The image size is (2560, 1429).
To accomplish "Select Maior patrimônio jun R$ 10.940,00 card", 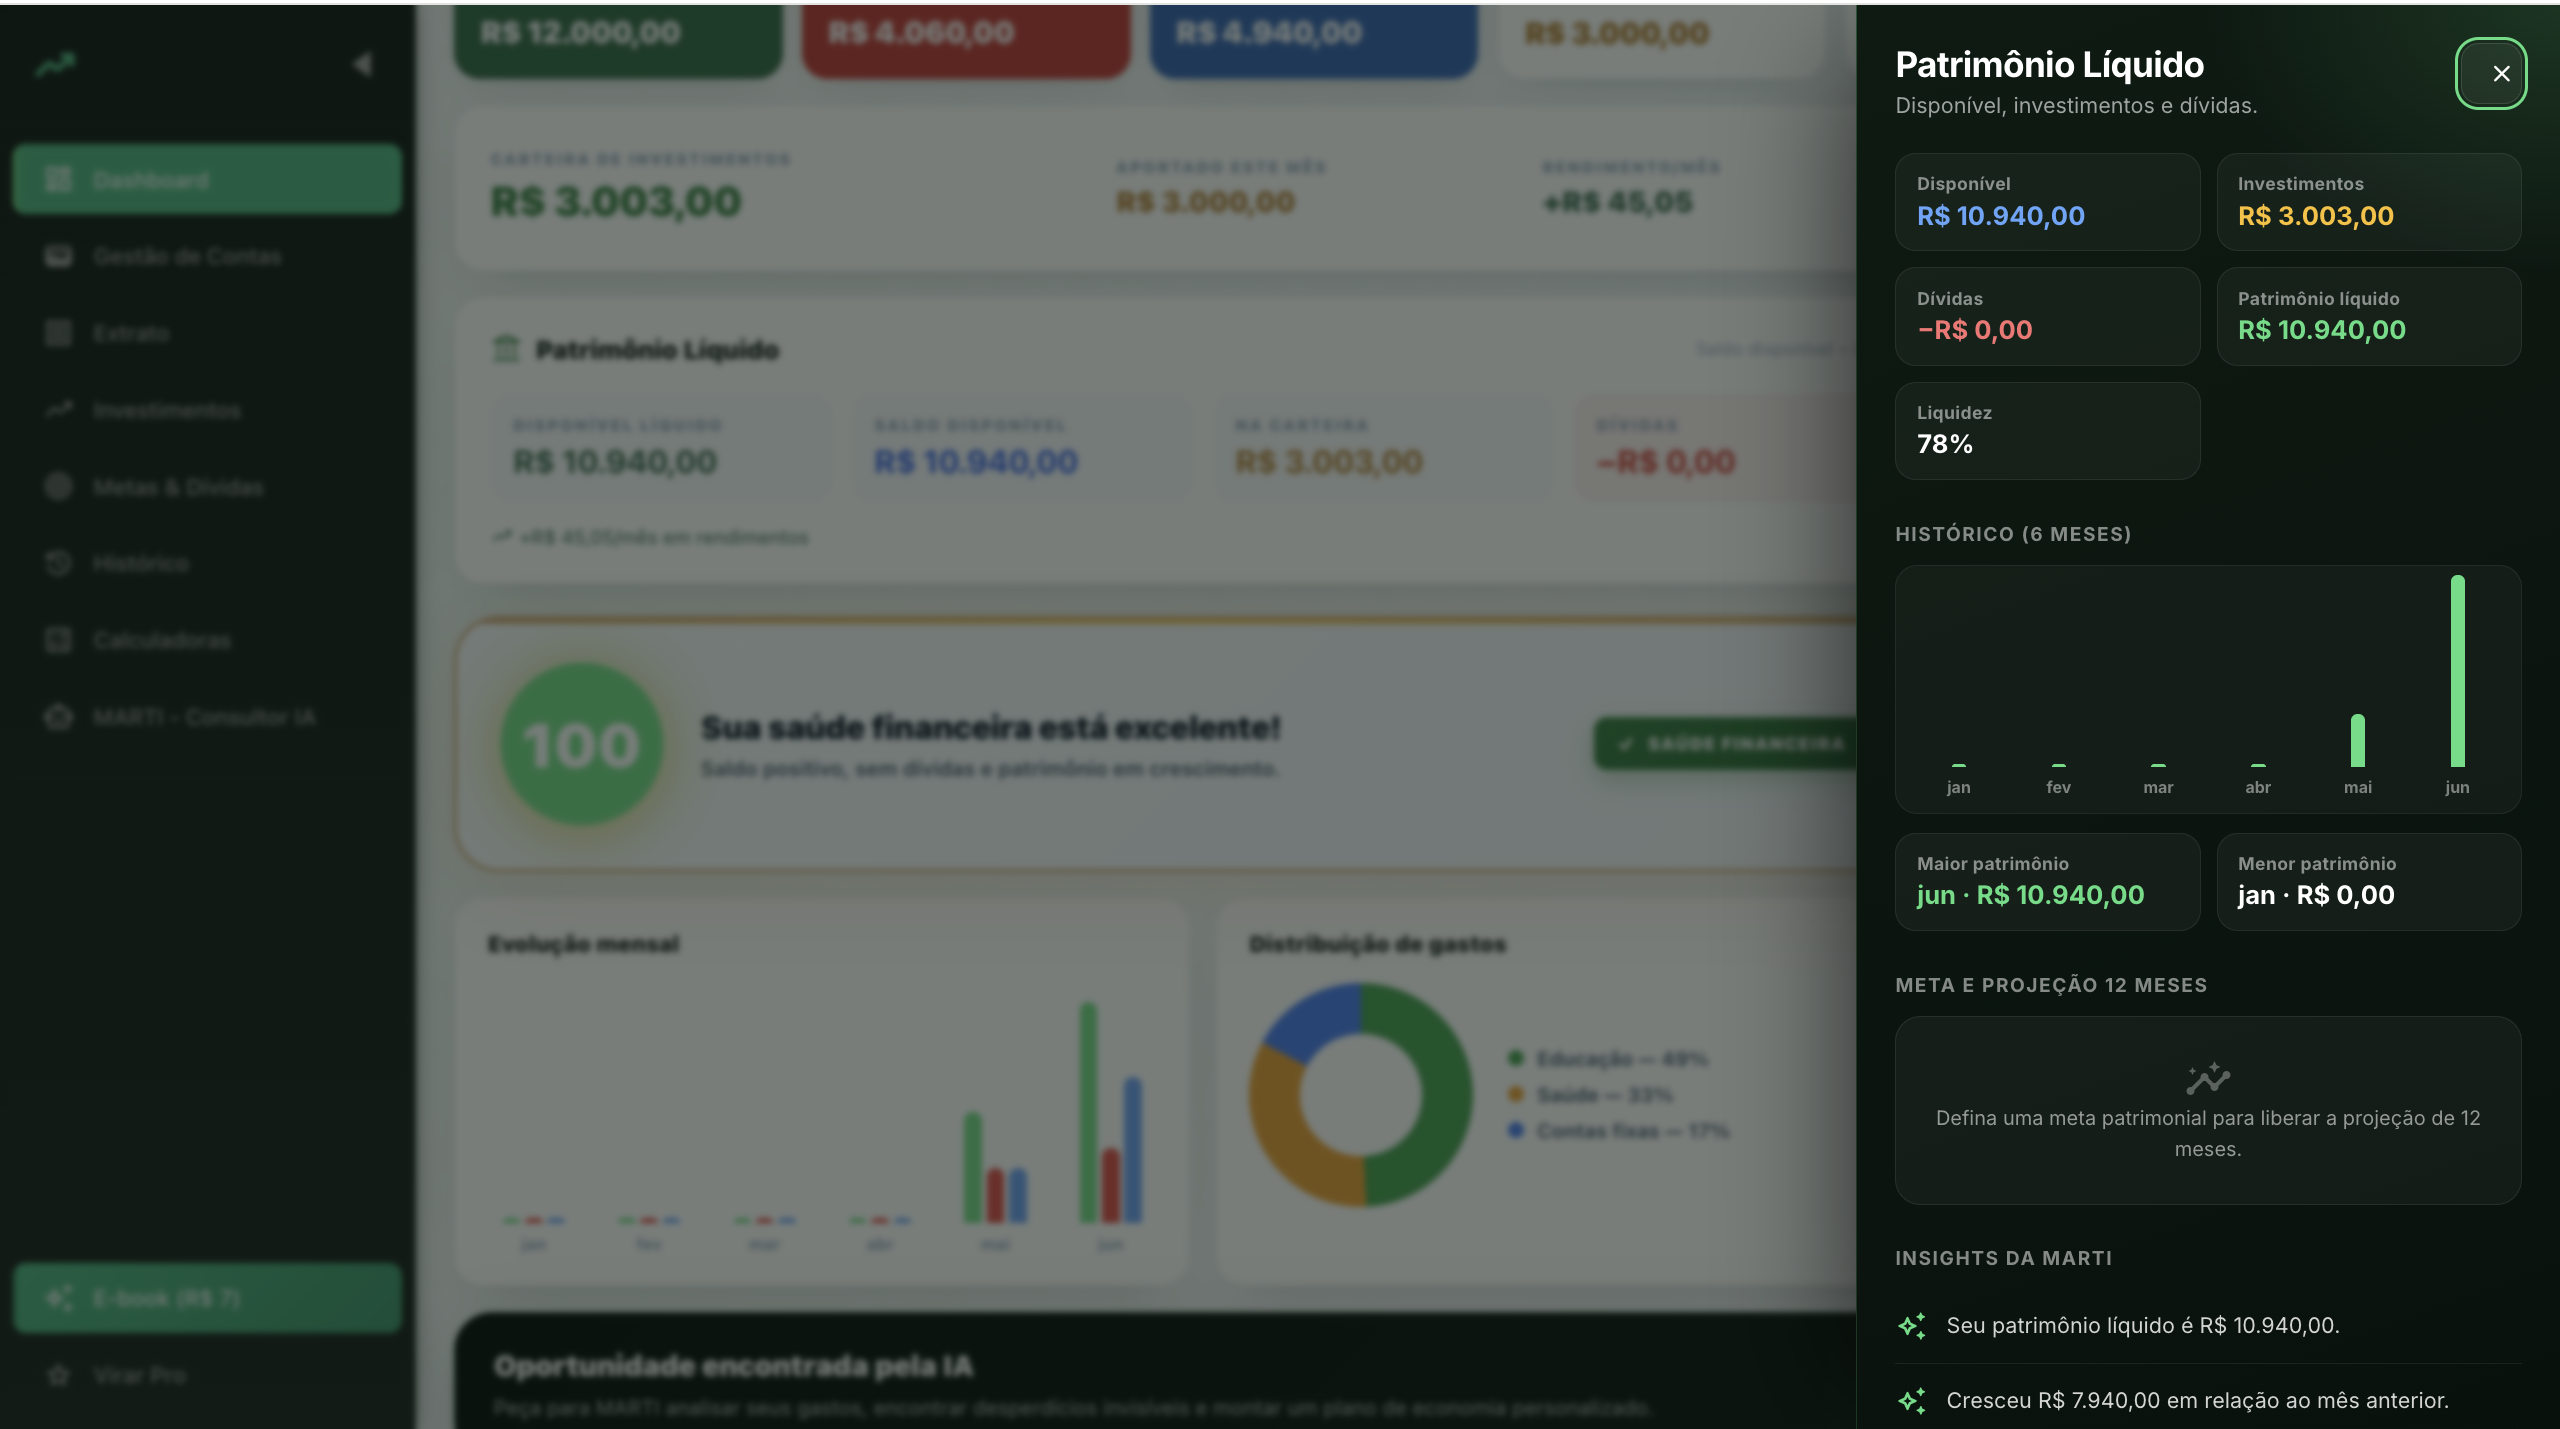I will coord(2047,882).
